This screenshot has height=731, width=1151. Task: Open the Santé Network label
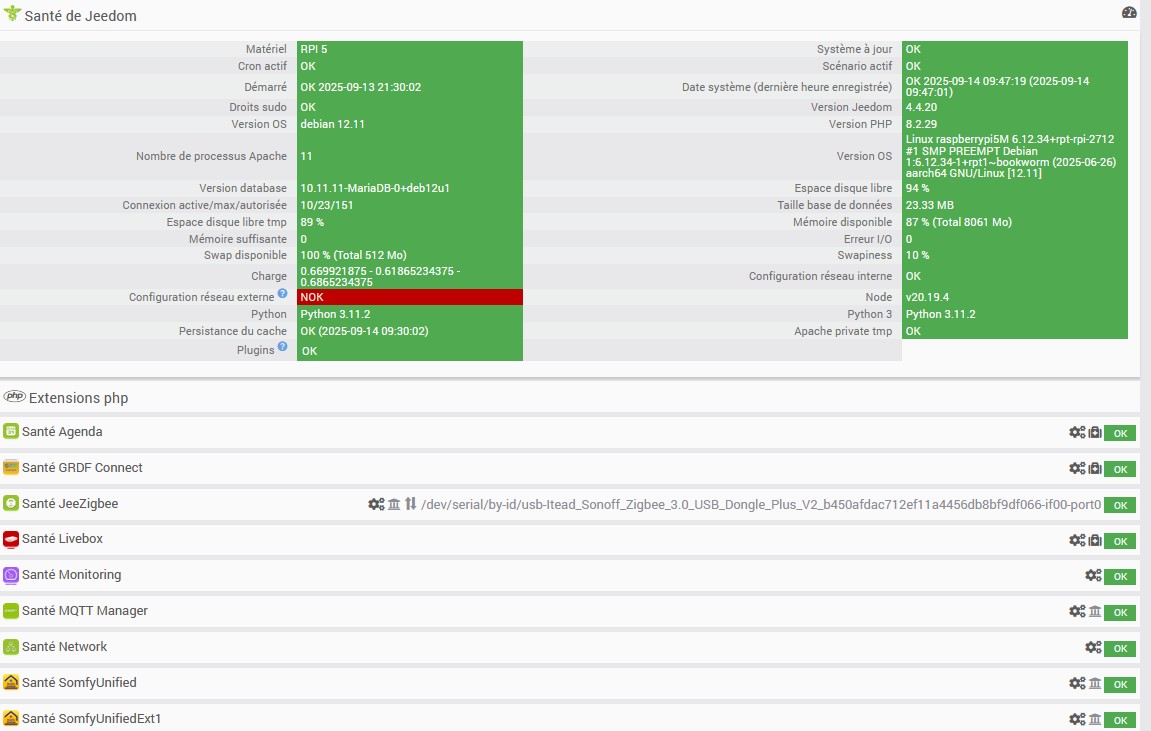(x=65, y=647)
